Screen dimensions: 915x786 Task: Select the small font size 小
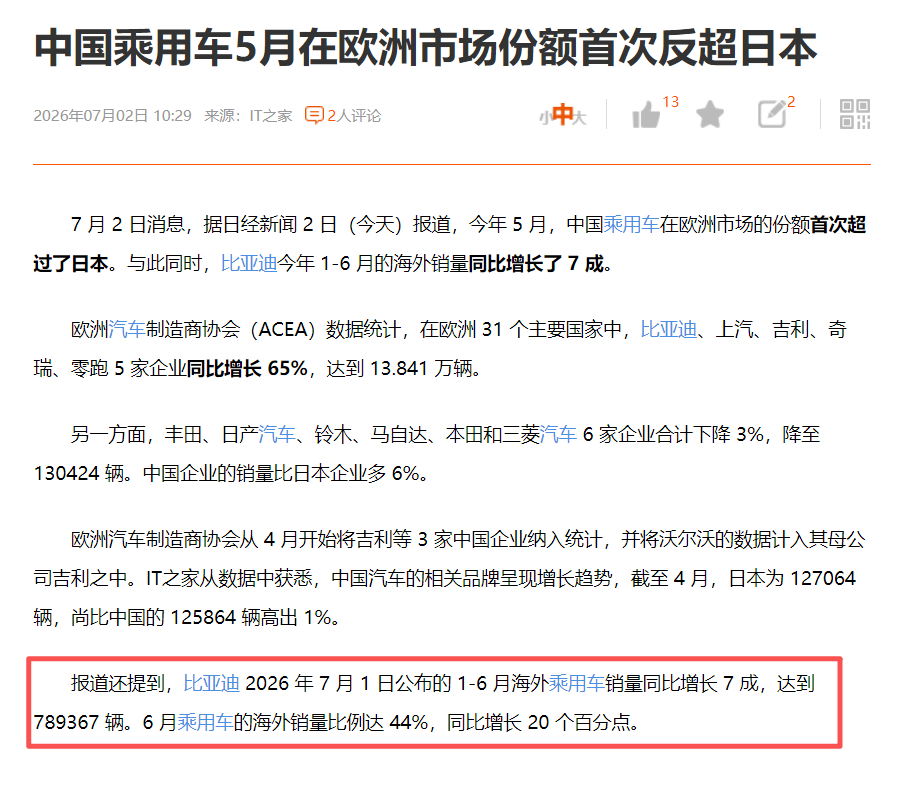click(x=545, y=118)
